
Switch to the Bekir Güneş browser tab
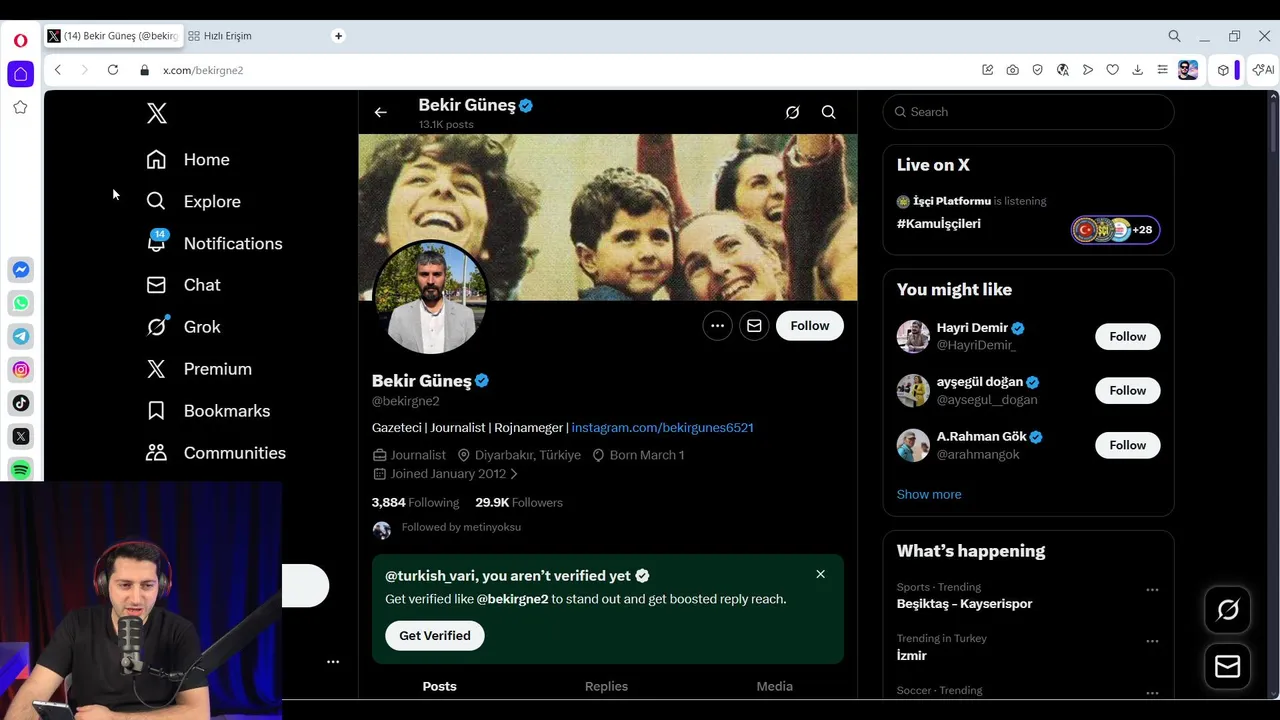[x=113, y=36]
